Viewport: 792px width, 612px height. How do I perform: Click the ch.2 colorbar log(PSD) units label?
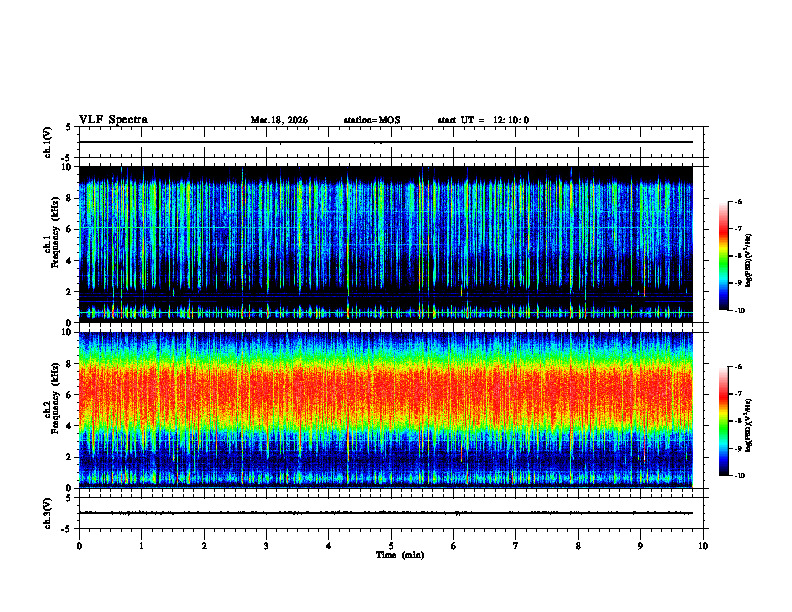749,426
